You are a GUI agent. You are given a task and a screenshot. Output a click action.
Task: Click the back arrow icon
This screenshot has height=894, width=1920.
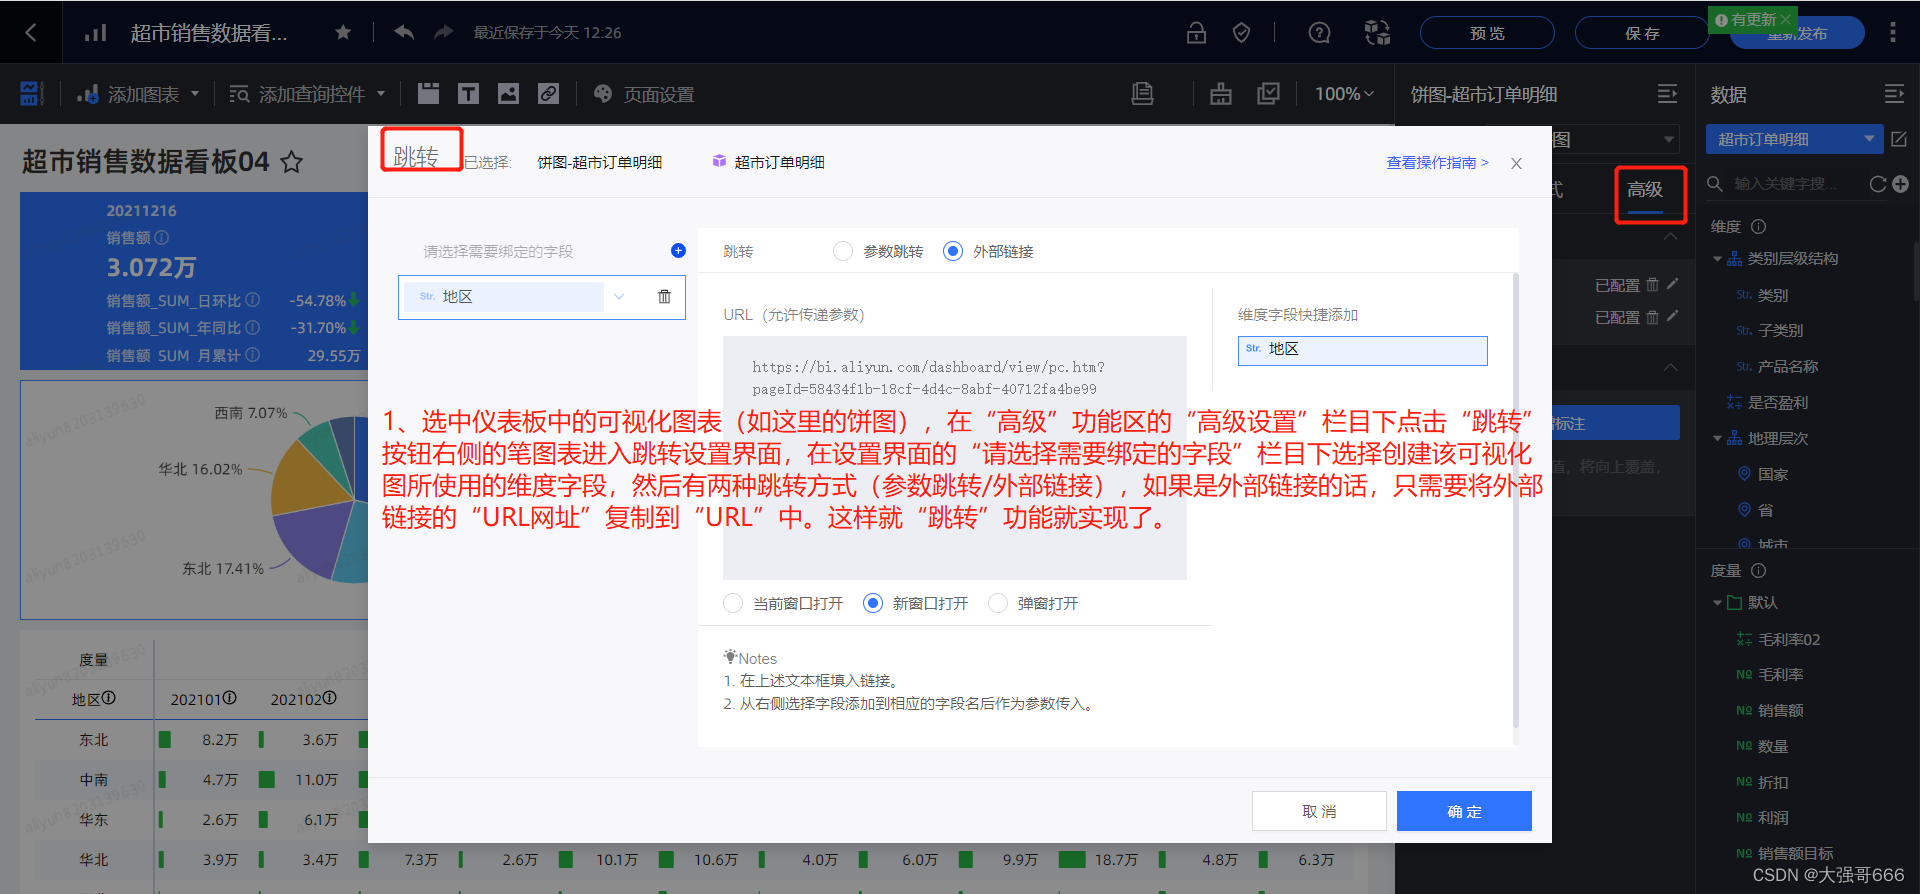point(31,33)
